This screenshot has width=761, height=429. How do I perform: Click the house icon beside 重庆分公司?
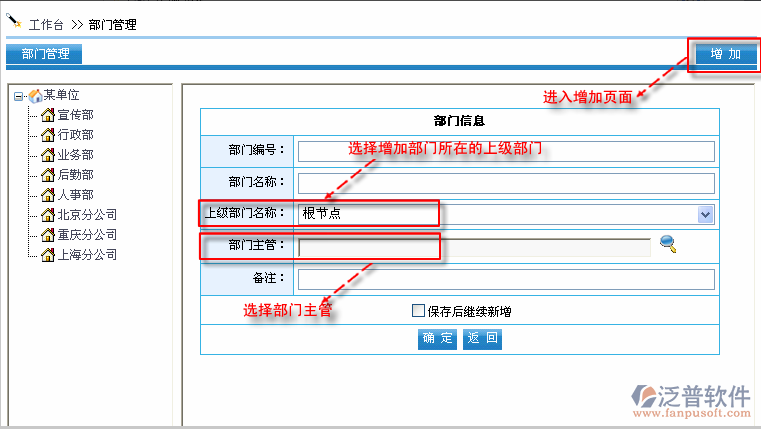click(48, 234)
